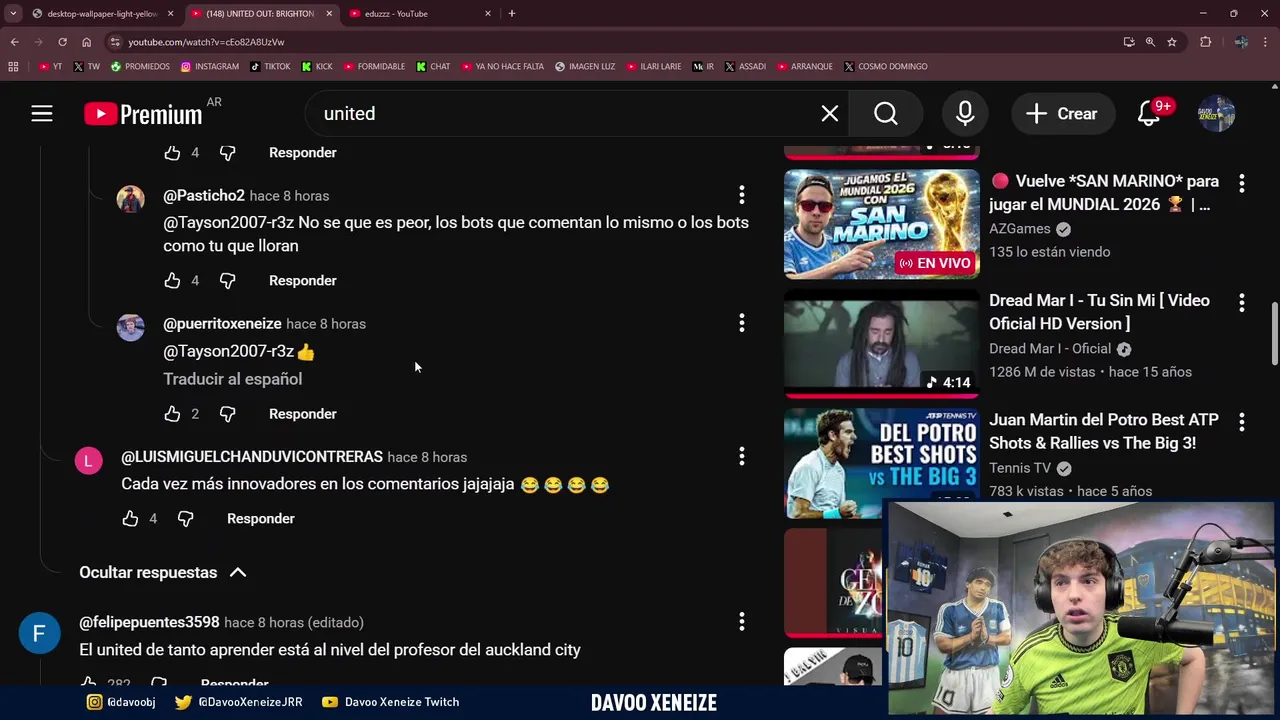Viewport: 1280px width, 720px height.
Task: Open KICK bookmark
Action: (x=317, y=67)
